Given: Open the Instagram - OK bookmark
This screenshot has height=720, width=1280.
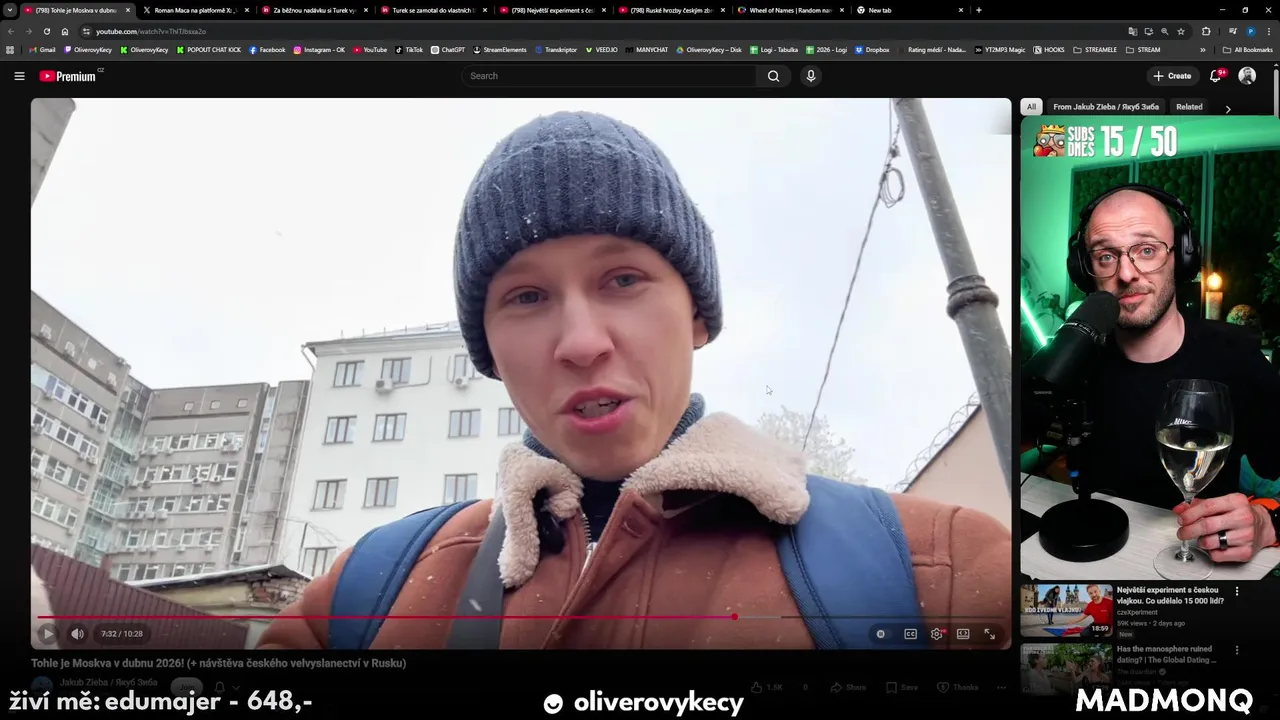Looking at the screenshot, I should click(x=319, y=50).
